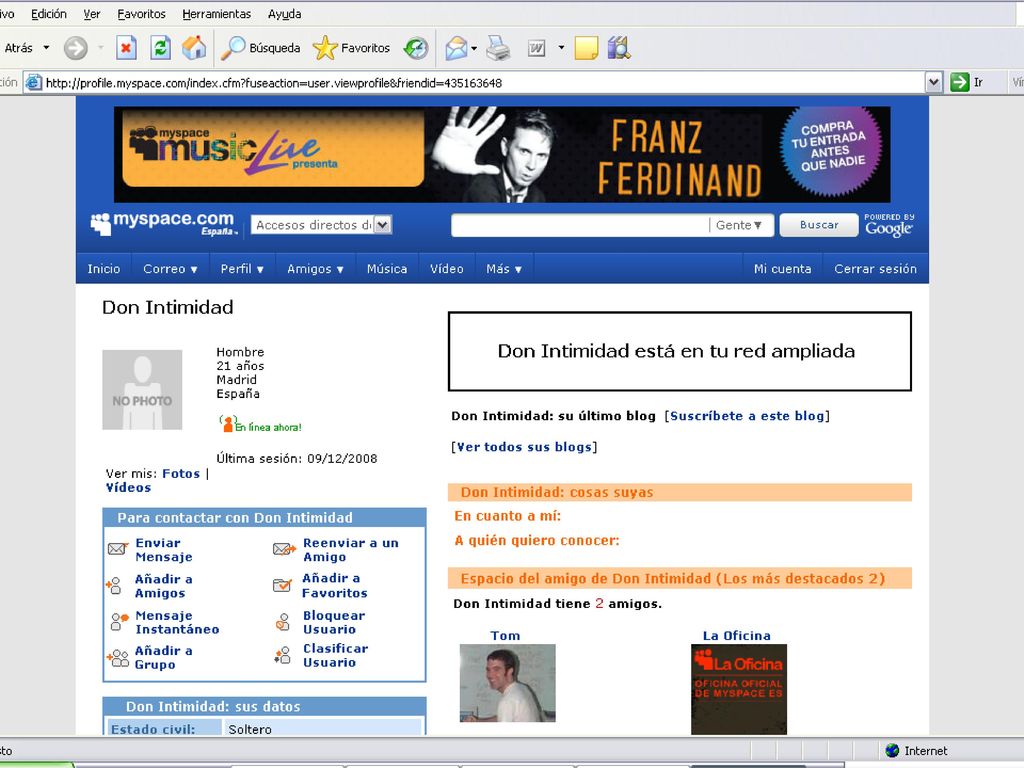Click the Franz Ferdinand banner ad
This screenshot has height=768, width=1024.
pos(502,154)
